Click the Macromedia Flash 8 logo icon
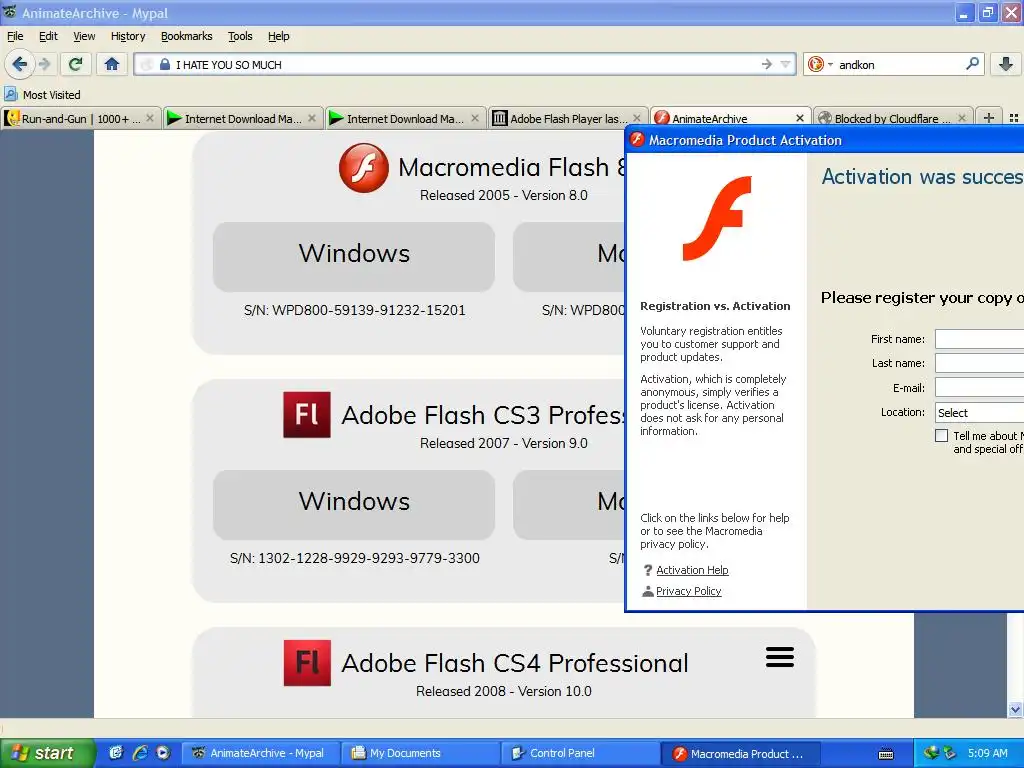This screenshot has height=768, width=1024. pos(364,168)
